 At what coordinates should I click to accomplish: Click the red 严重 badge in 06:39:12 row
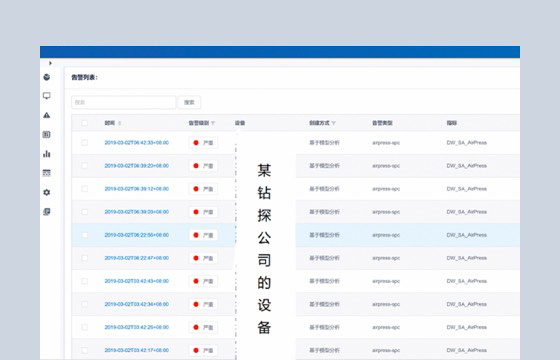coord(203,189)
